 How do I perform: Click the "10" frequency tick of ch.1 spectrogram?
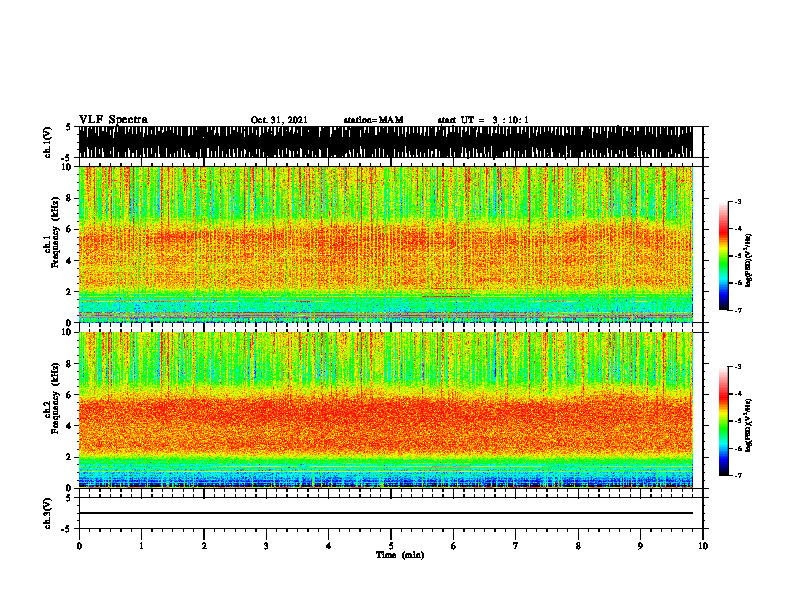click(x=67, y=167)
